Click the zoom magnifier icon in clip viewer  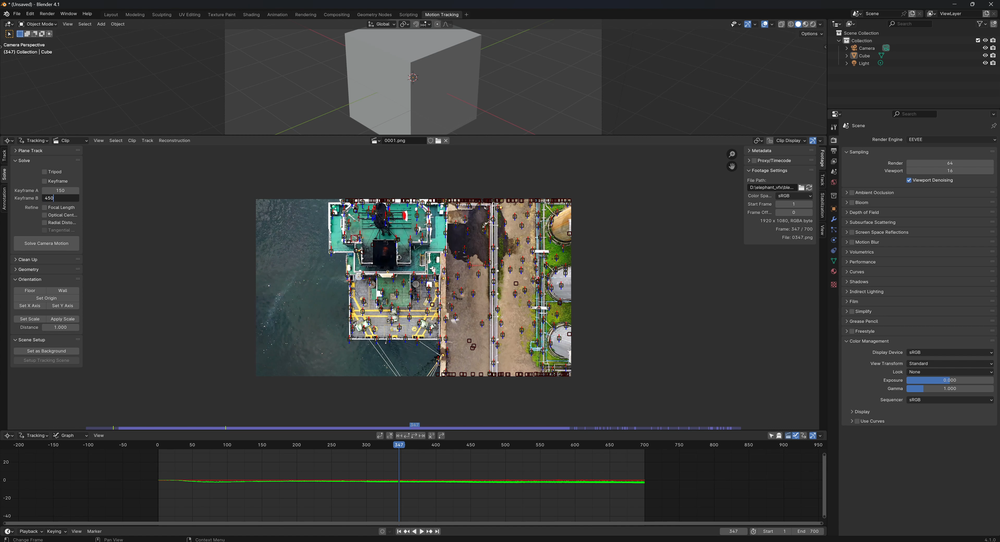point(732,155)
